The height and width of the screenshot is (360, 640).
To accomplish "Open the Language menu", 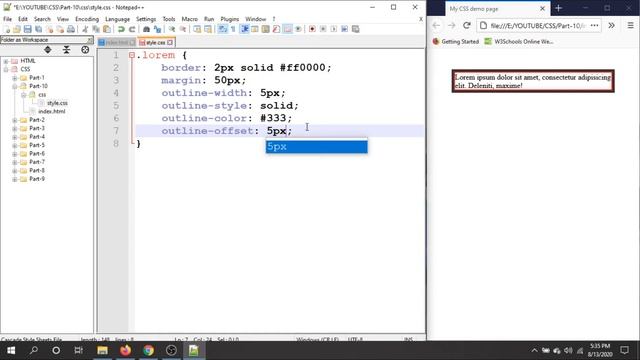I will 117,19.
